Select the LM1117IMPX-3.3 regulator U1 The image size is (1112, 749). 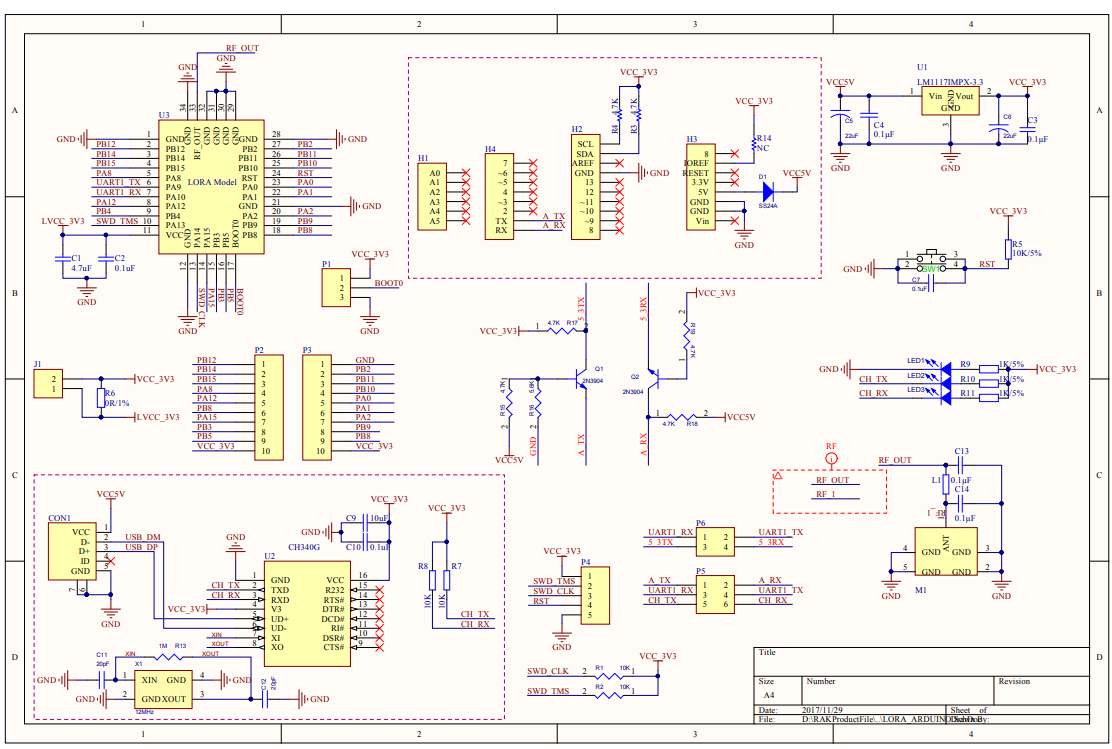click(948, 99)
